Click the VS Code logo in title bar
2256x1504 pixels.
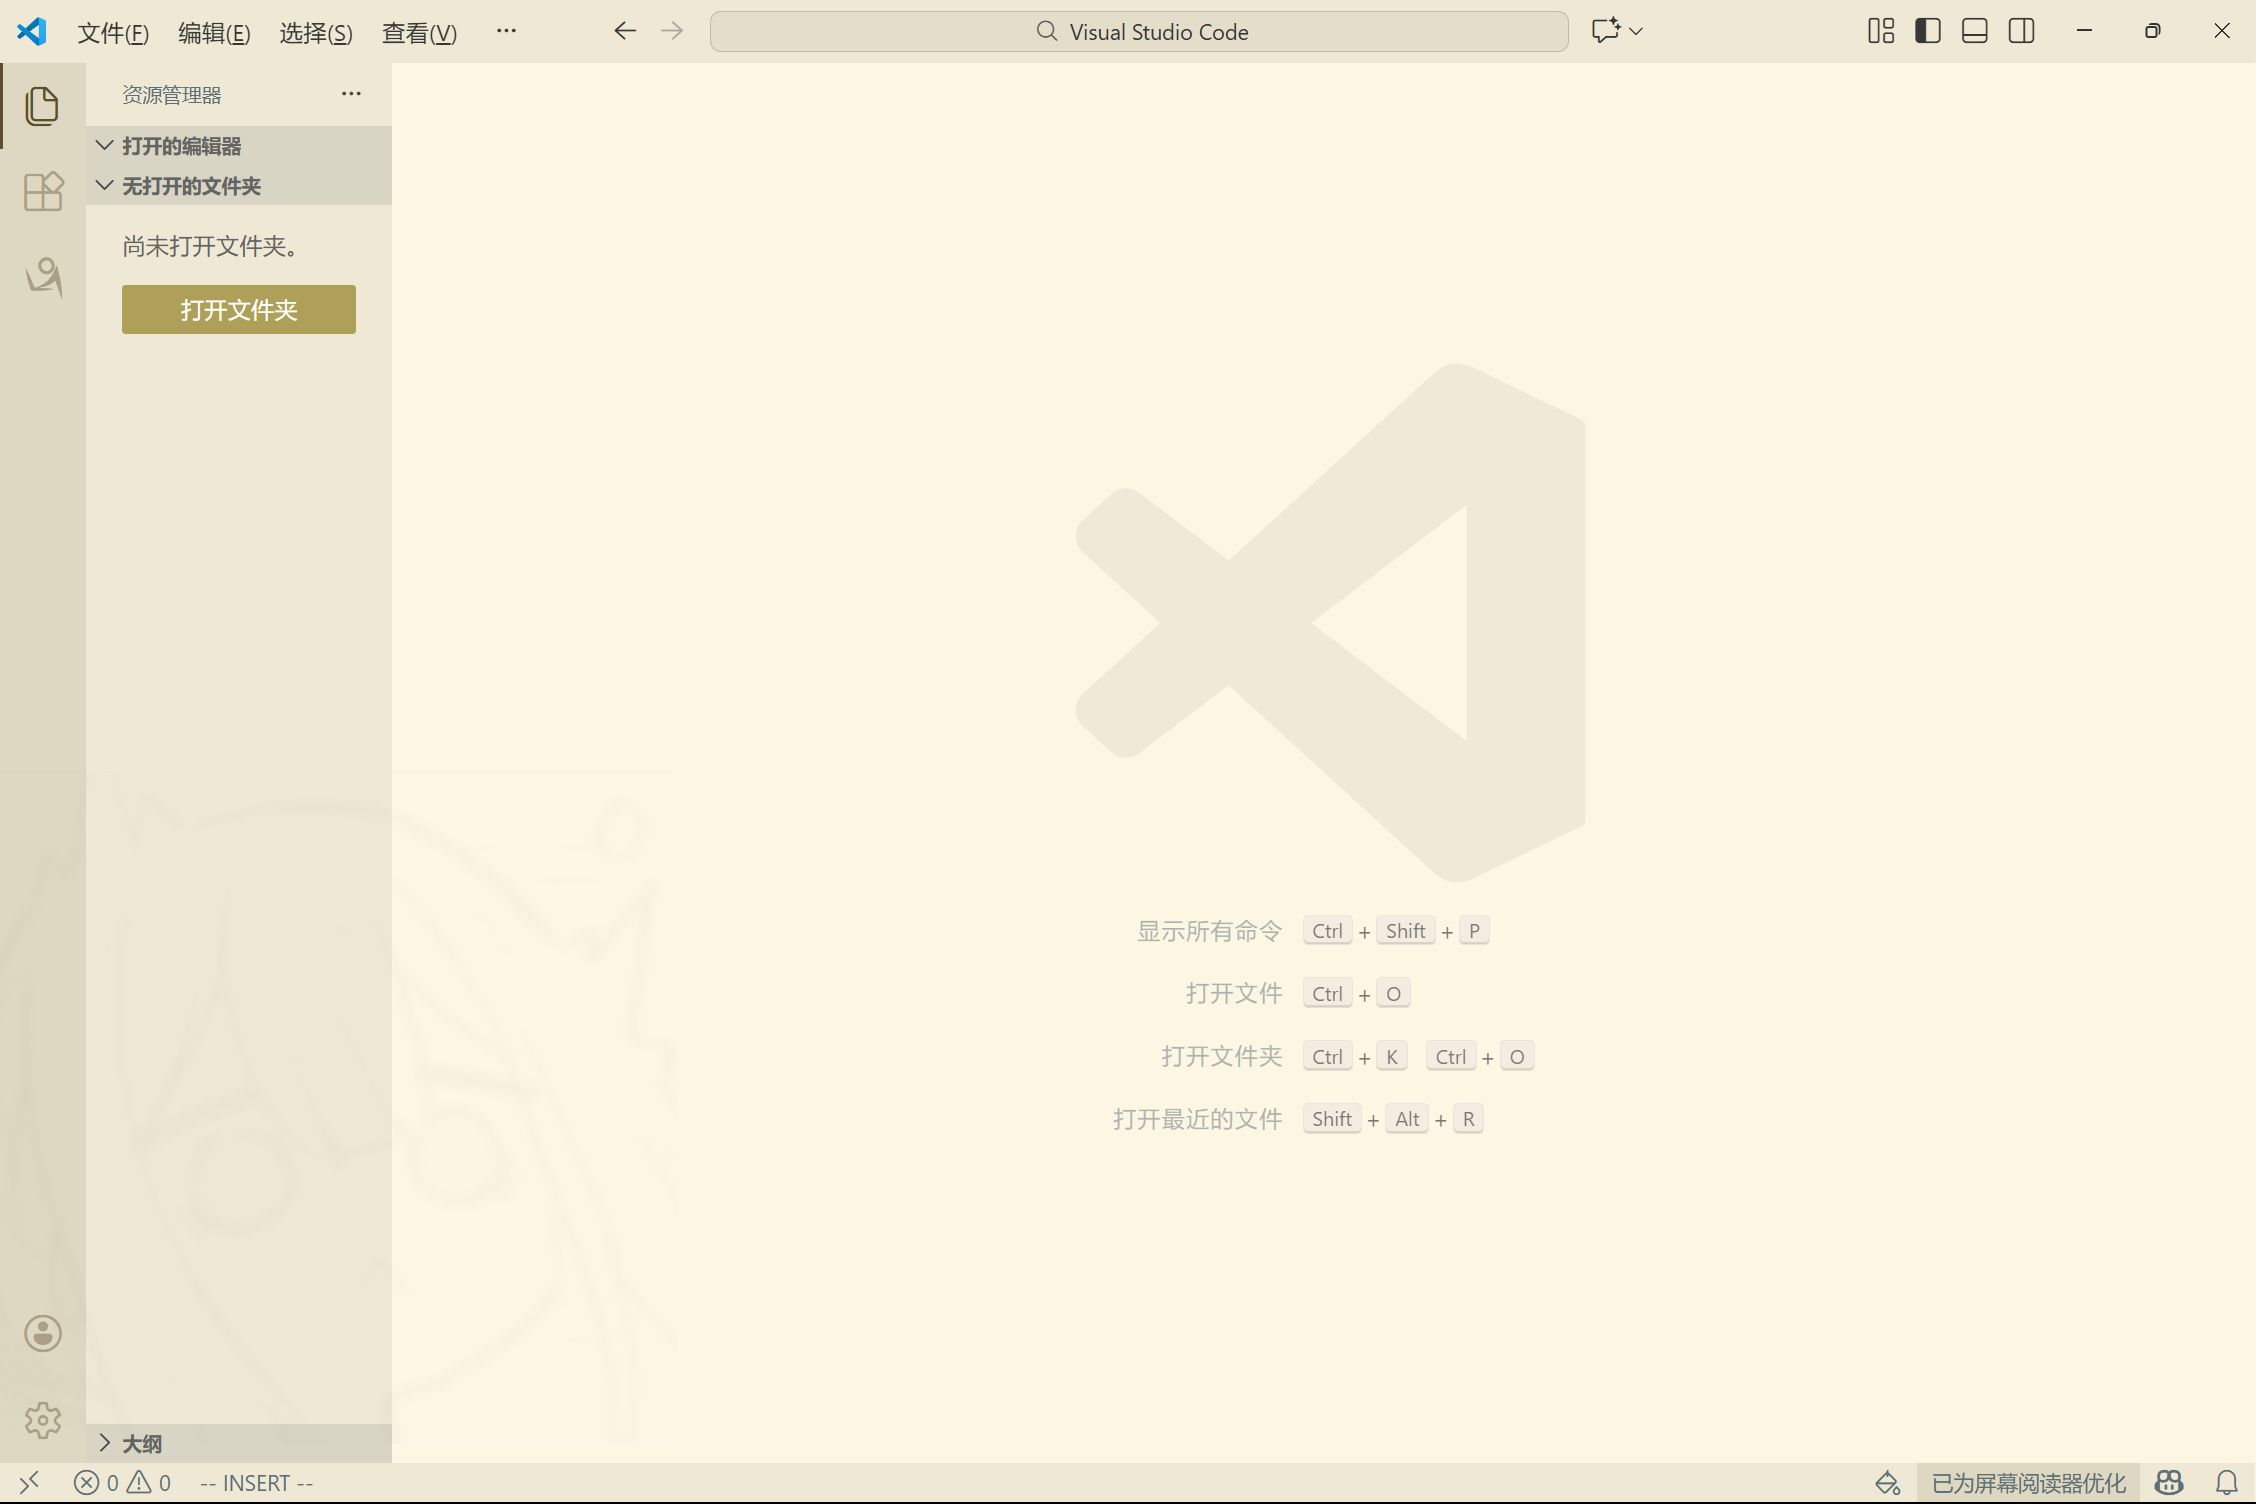tap(31, 31)
